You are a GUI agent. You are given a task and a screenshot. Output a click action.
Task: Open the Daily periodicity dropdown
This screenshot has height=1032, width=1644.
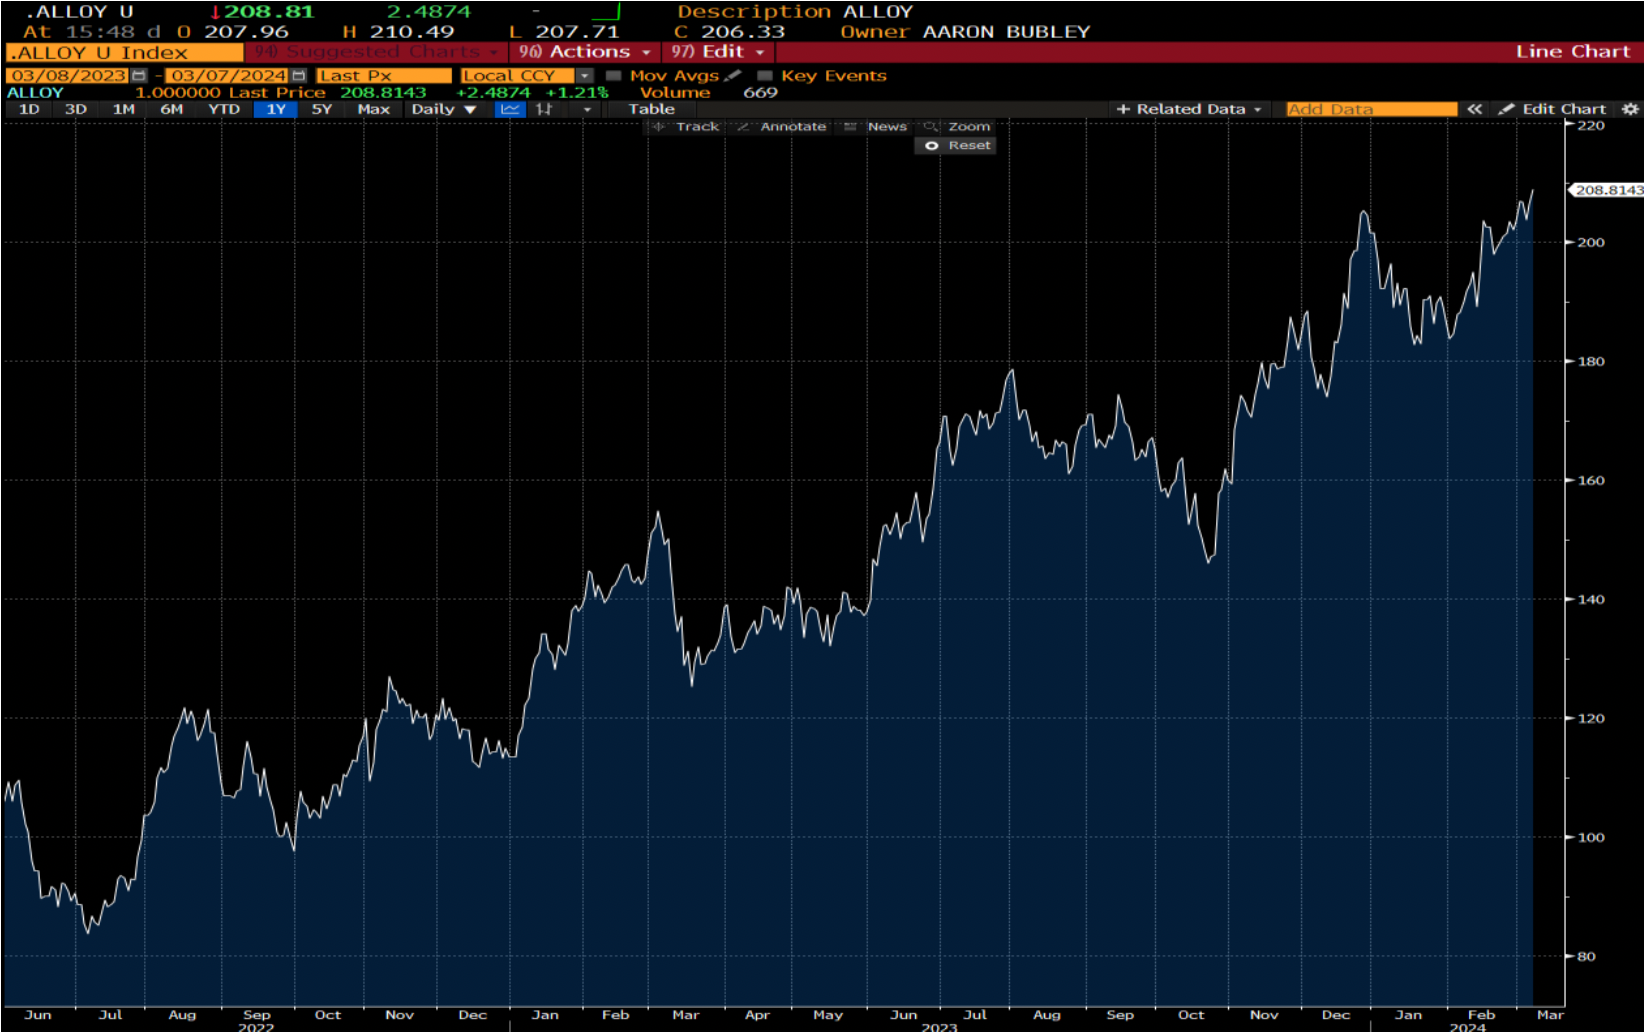pos(443,109)
